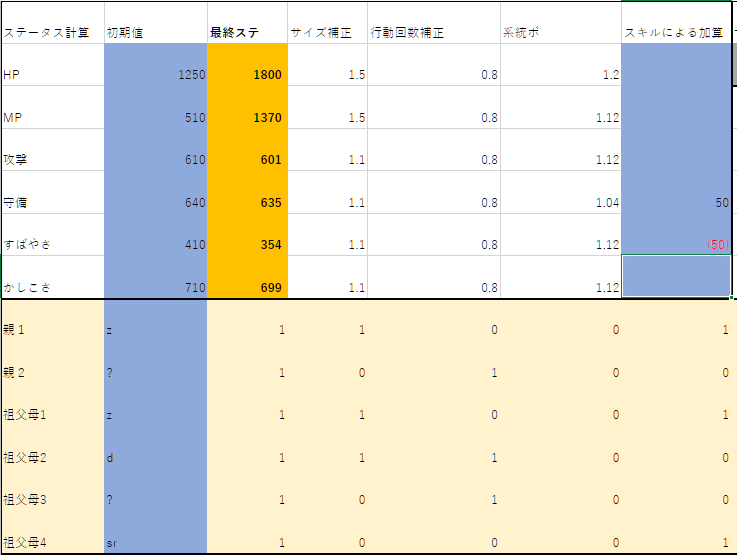This screenshot has height=555, width=737.
Task: Click HP size correction 1.5
Action: 328,65
